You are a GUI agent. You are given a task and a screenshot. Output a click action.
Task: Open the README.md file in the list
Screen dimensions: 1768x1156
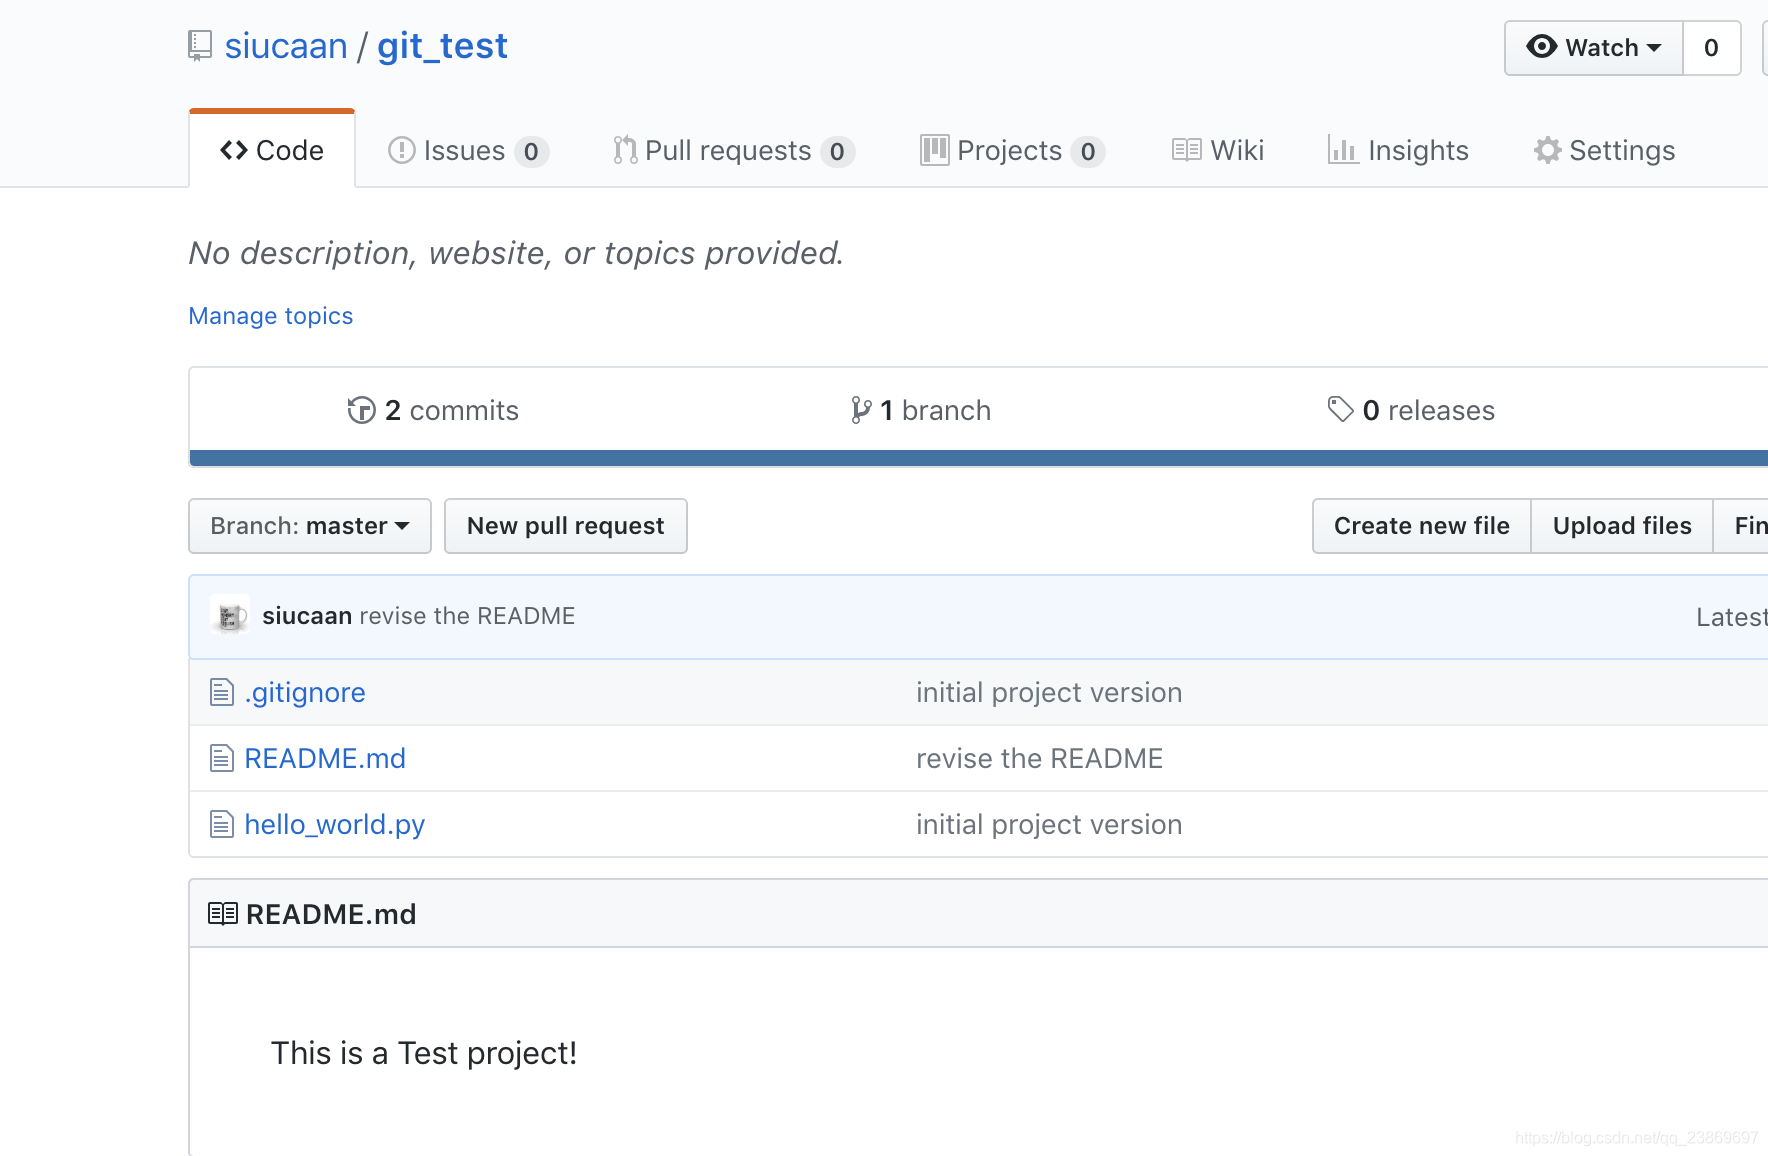click(325, 758)
